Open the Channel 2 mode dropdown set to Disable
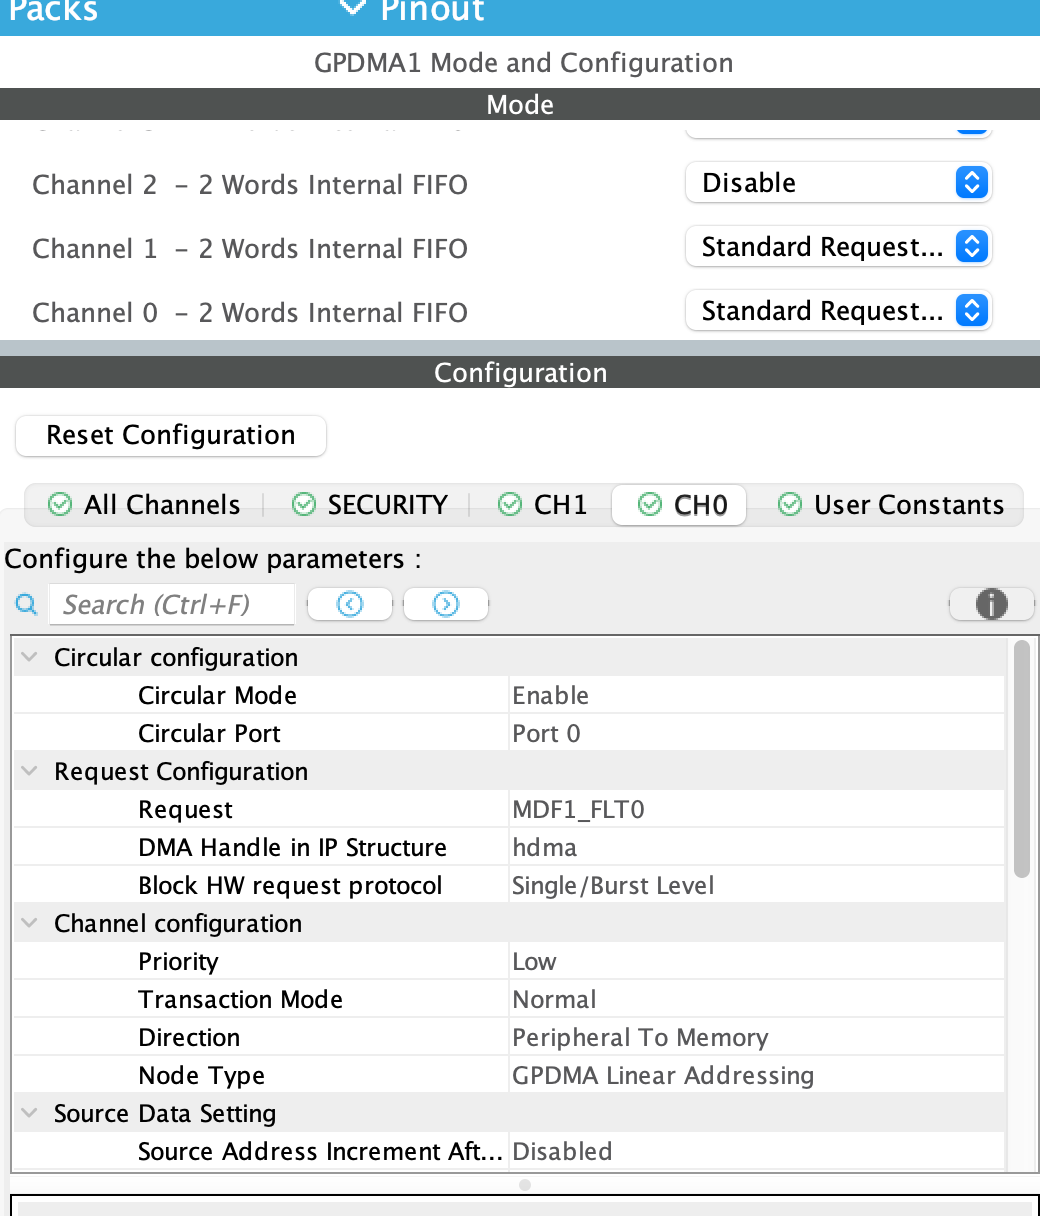This screenshot has width=1040, height=1216. pyautogui.click(x=838, y=182)
